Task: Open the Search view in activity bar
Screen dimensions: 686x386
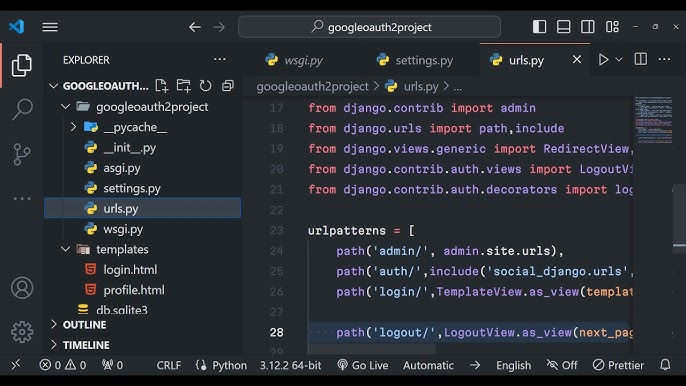Action: click(x=22, y=109)
